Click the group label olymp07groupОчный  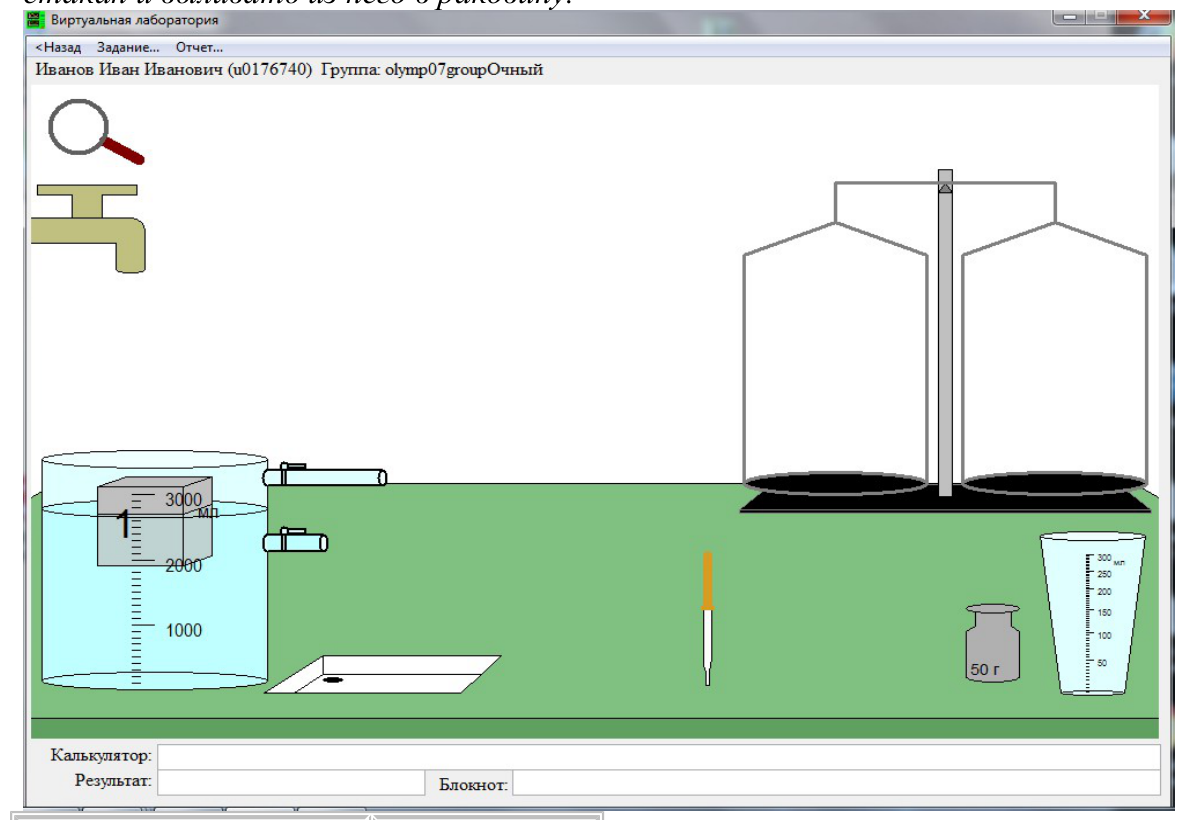pos(464,70)
